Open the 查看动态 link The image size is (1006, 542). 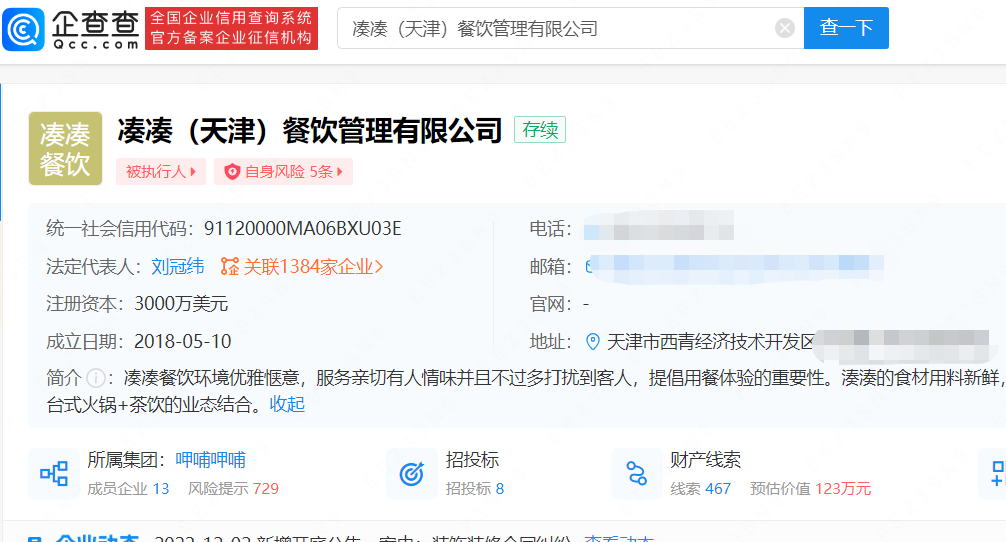[618, 538]
